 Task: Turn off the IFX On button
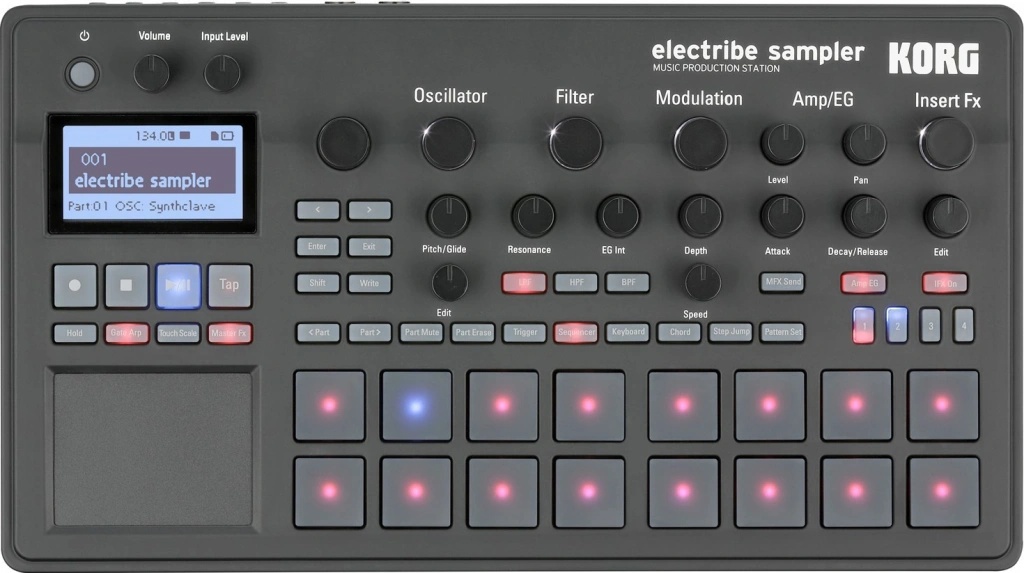[945, 283]
